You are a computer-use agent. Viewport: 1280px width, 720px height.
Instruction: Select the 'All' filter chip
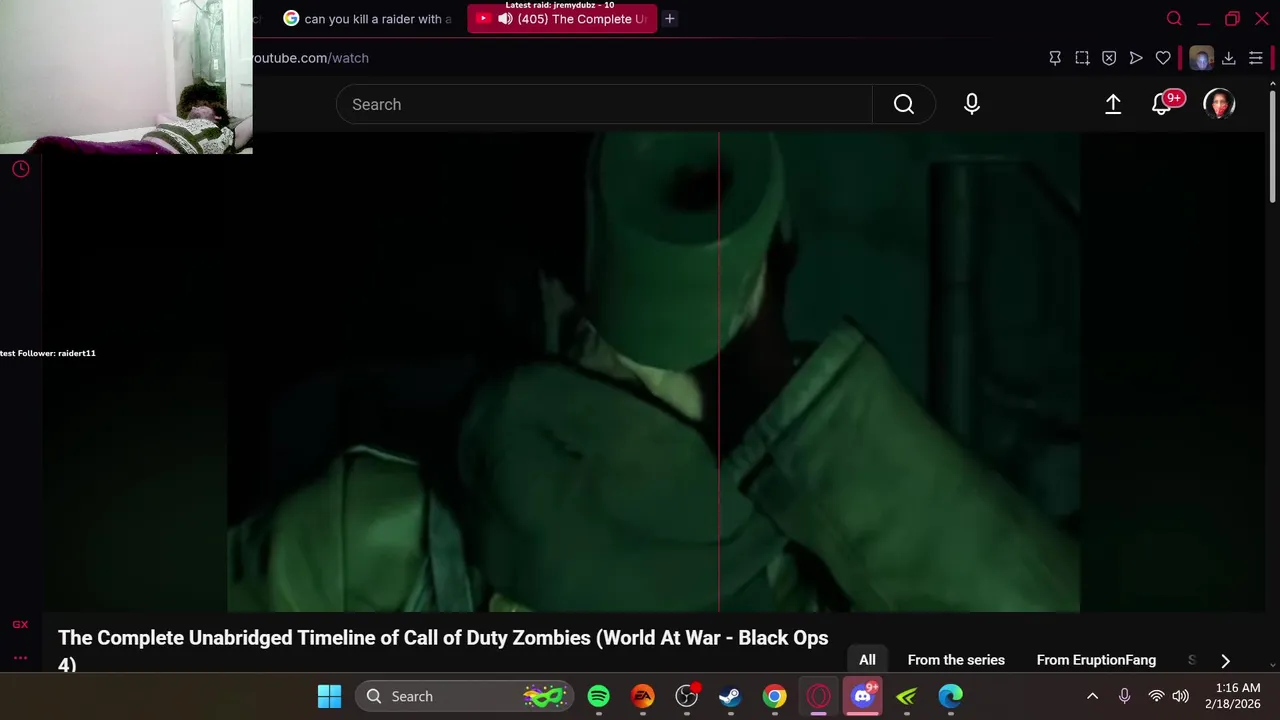click(867, 660)
